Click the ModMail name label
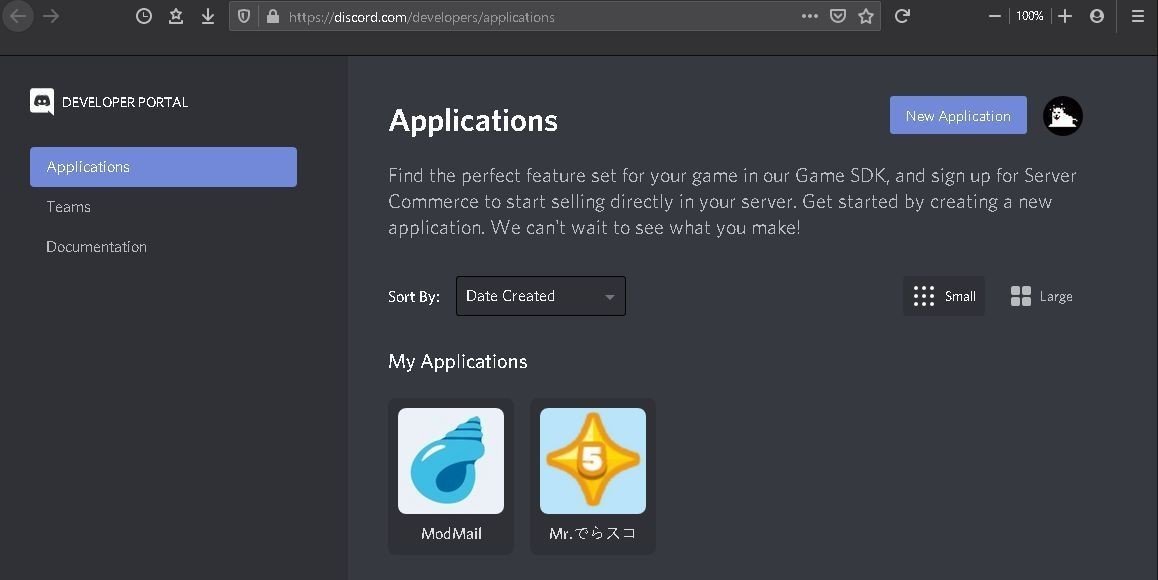1158x580 pixels. tap(451, 533)
